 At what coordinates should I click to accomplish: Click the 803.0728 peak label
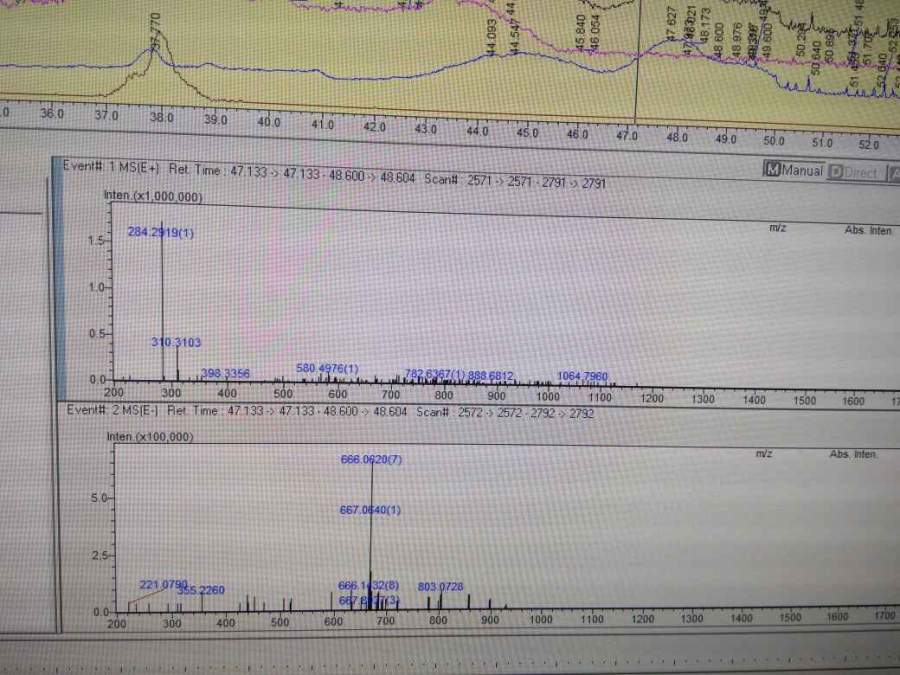[440, 587]
